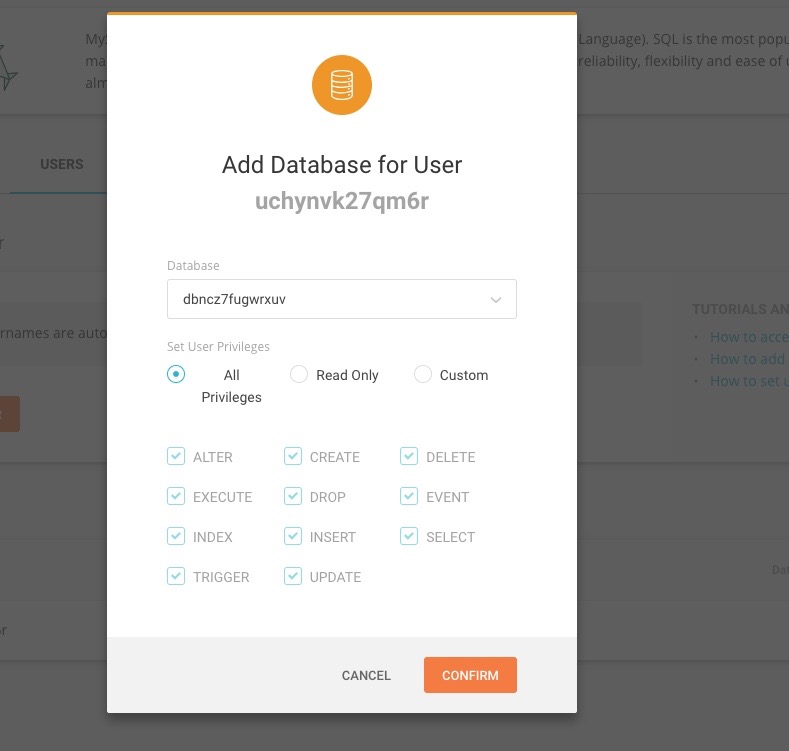Click the orange database icon
The width and height of the screenshot is (789, 751).
(342, 85)
